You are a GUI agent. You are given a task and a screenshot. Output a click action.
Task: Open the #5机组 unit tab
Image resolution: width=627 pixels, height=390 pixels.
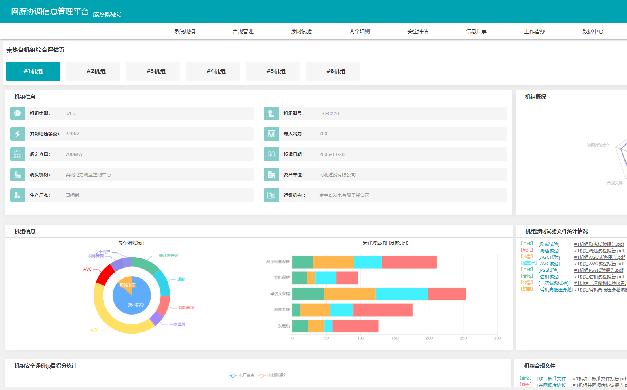coord(273,72)
